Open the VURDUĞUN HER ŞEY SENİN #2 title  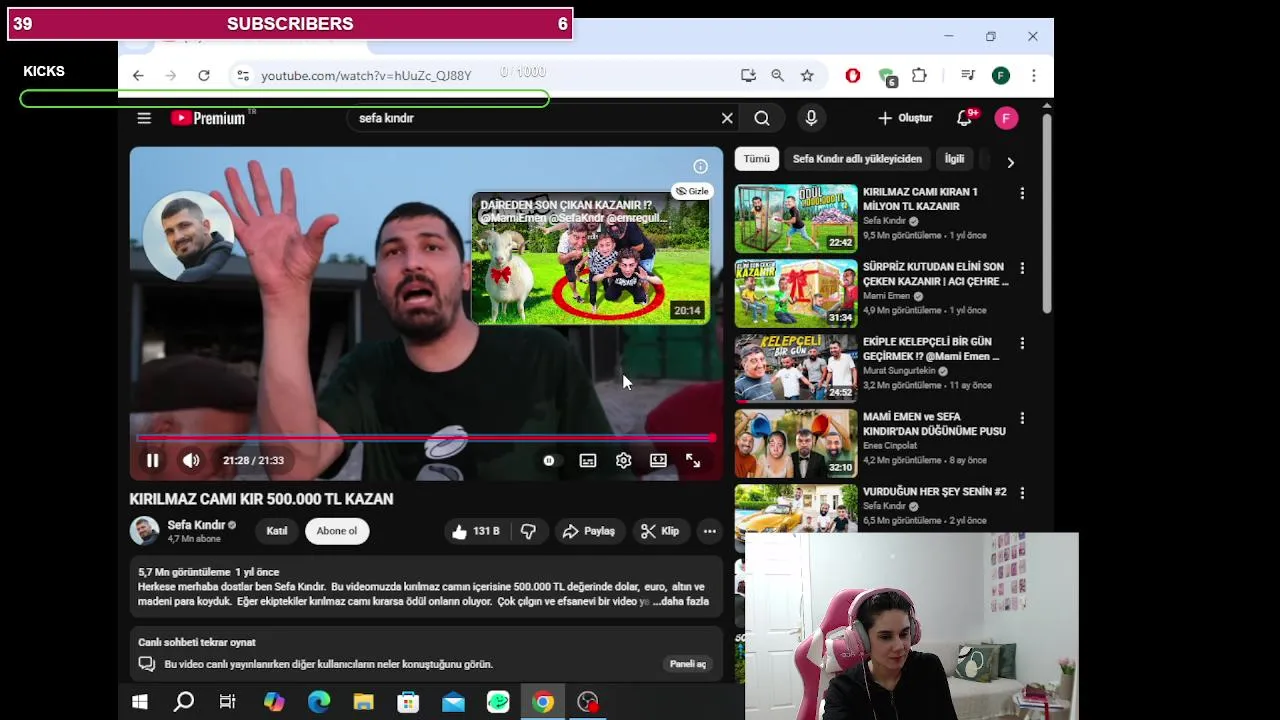coord(934,492)
